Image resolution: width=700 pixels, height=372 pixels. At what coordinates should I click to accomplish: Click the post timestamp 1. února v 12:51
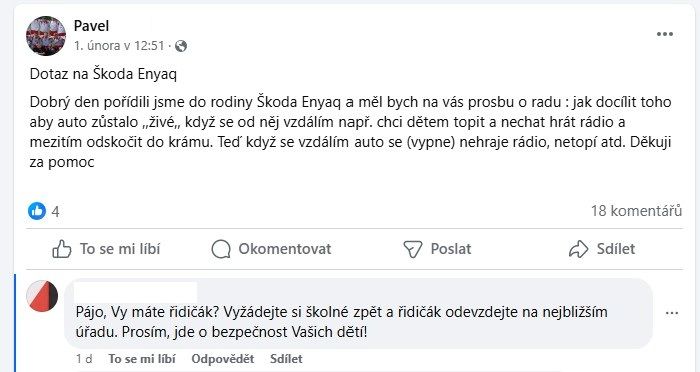pyautogui.click(x=119, y=46)
